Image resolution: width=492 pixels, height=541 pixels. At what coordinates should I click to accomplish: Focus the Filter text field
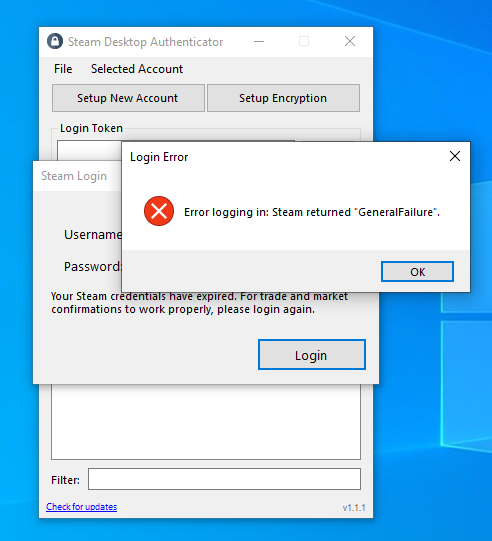[x=224, y=479]
